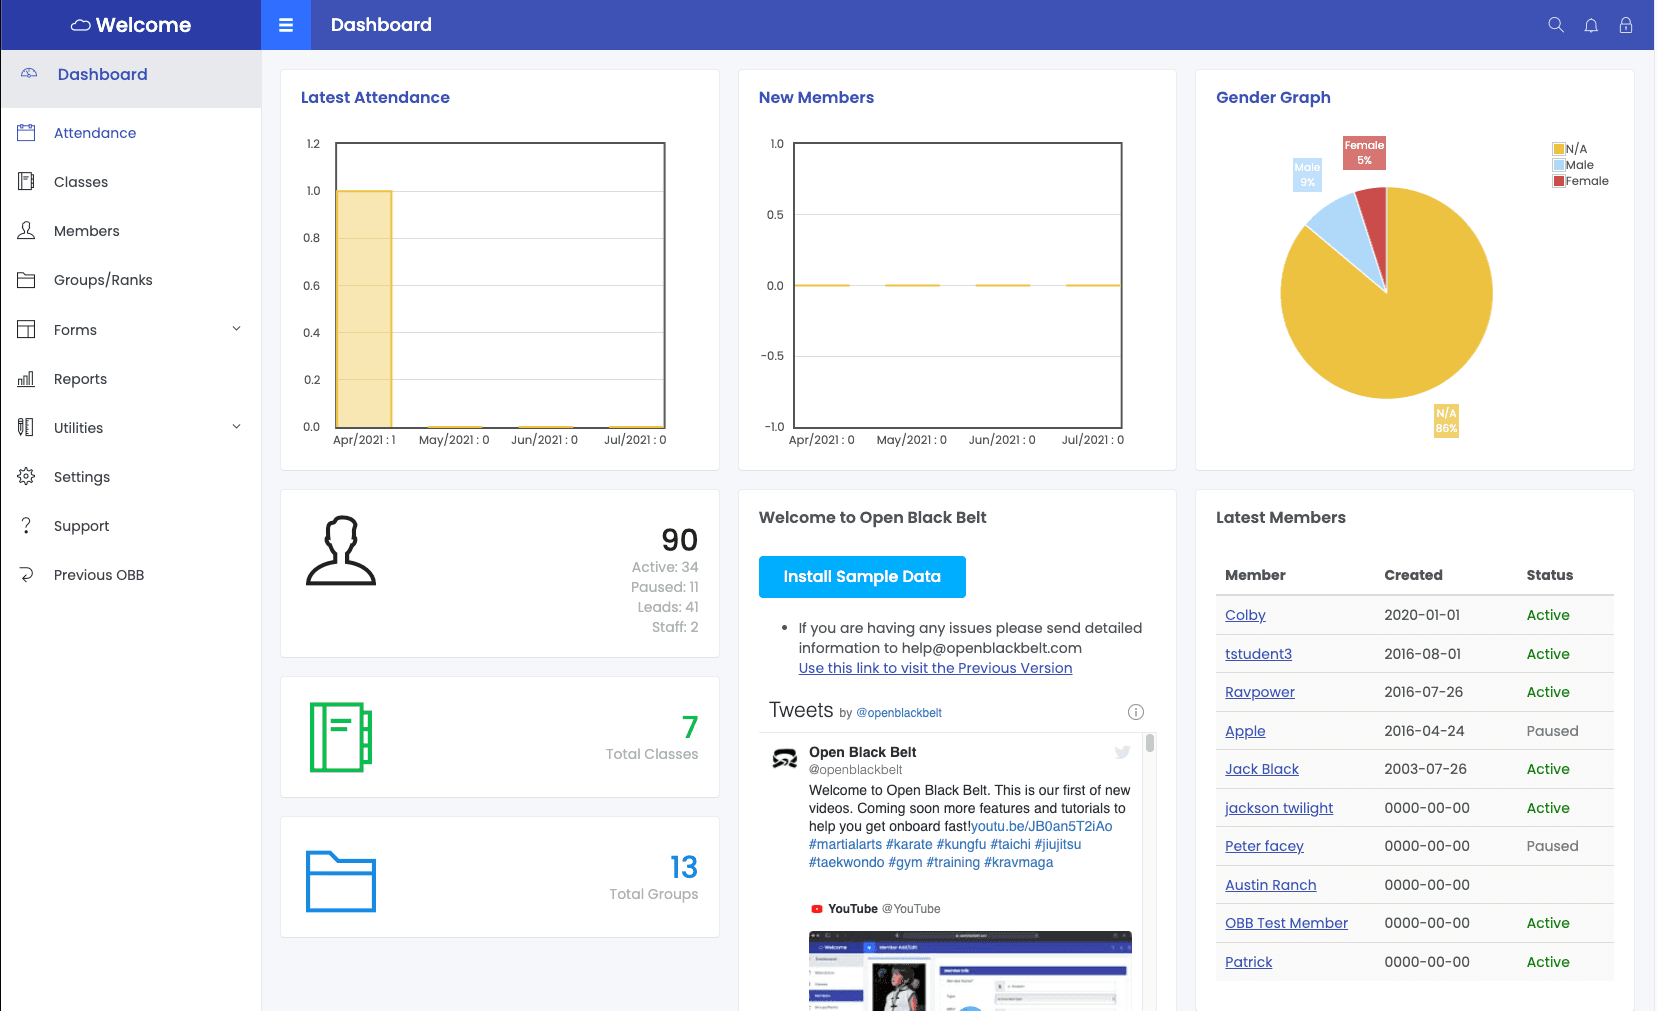This screenshot has width=1657, height=1011.
Task: Expand the Utilities submenu chevron
Action: 237,427
